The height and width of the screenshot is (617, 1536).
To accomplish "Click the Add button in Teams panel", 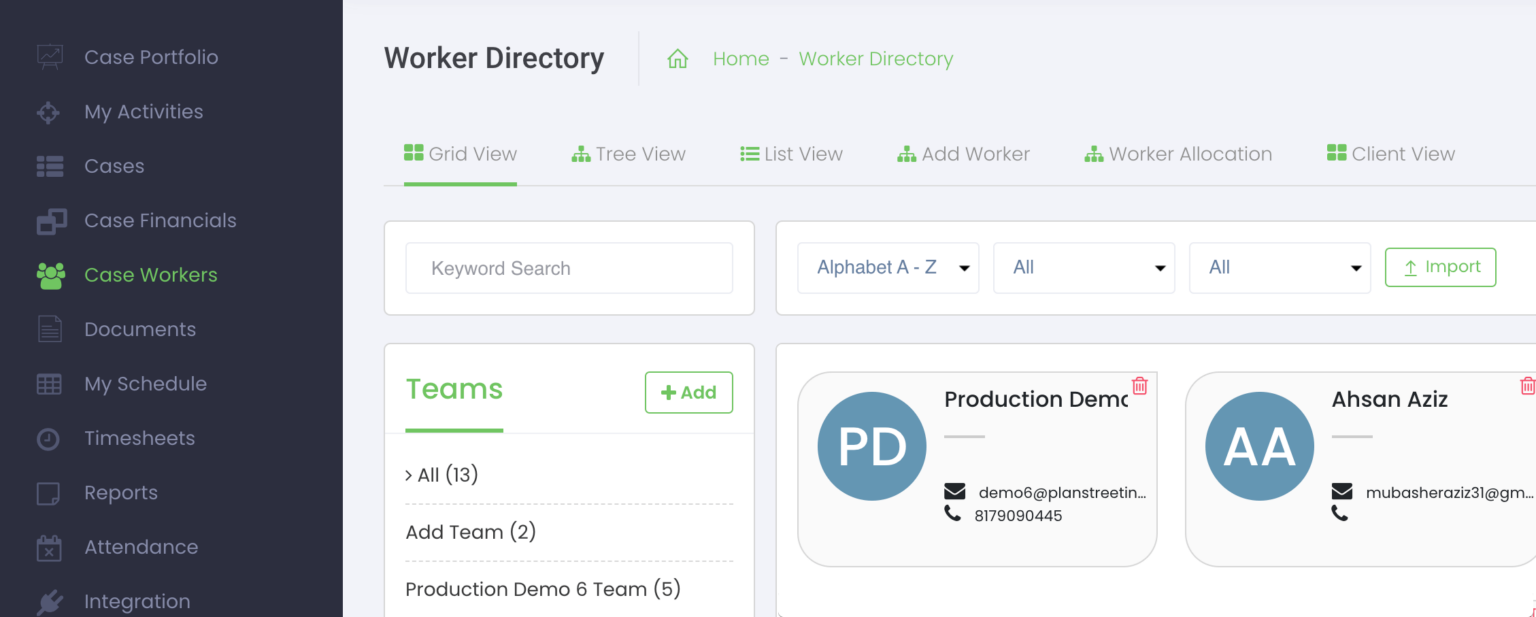I will coord(688,392).
